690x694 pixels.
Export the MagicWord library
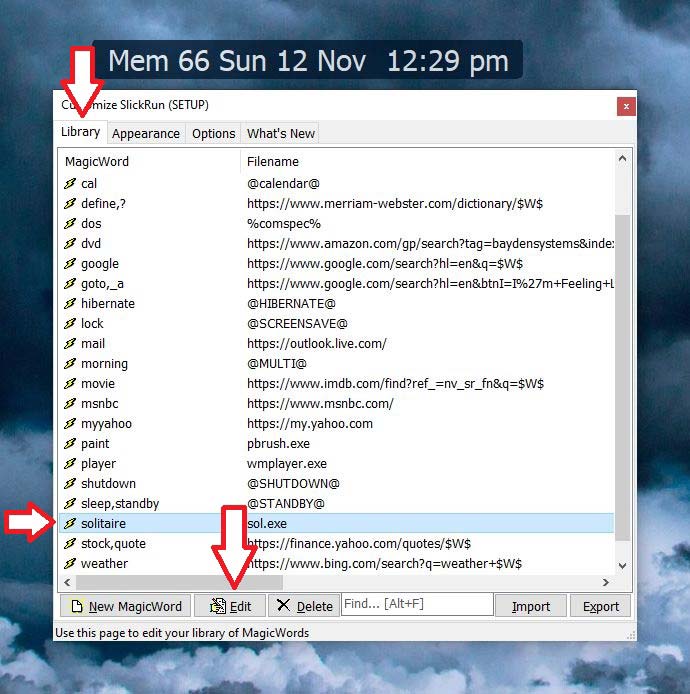(601, 606)
